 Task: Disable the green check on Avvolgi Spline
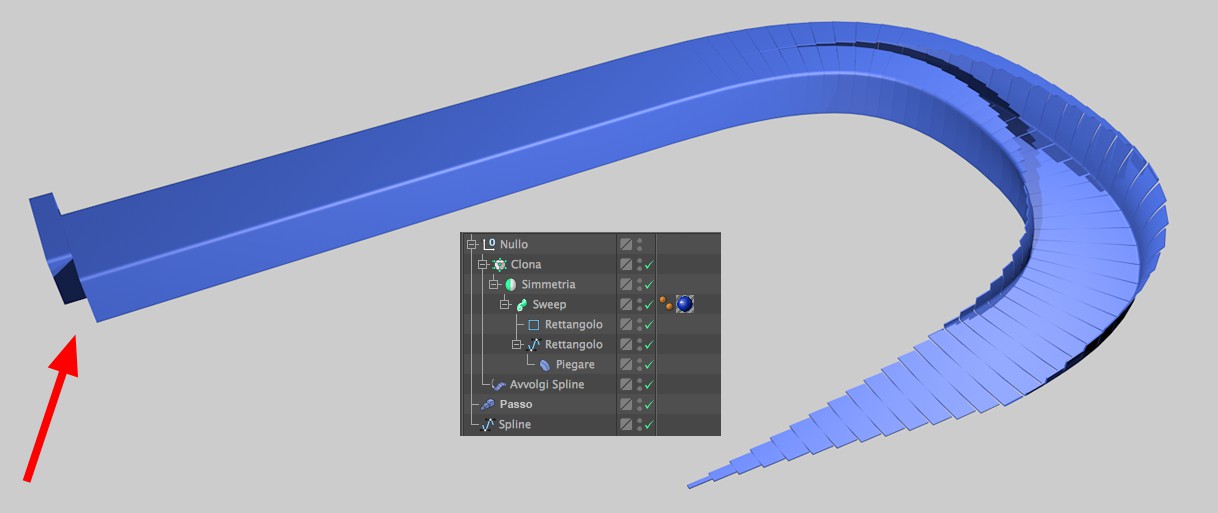pyautogui.click(x=649, y=385)
